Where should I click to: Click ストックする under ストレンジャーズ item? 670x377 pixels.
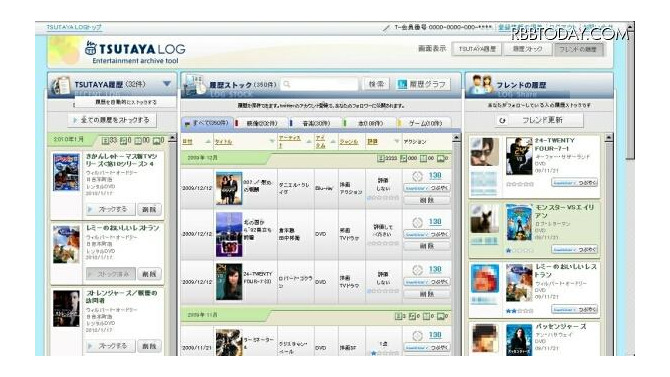[111, 346]
